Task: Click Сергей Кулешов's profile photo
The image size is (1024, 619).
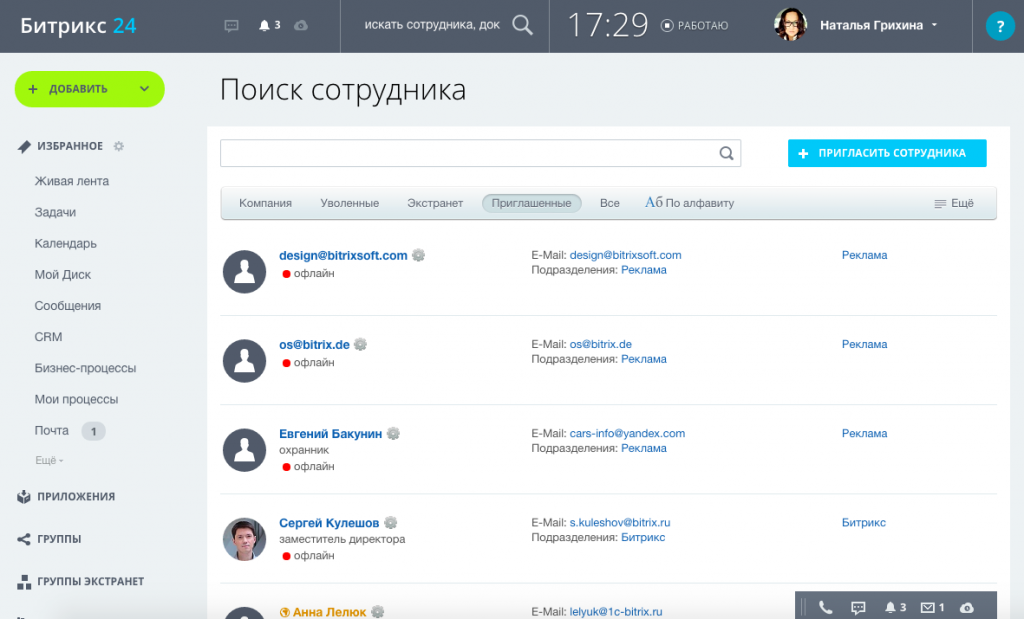Action: pyautogui.click(x=244, y=539)
